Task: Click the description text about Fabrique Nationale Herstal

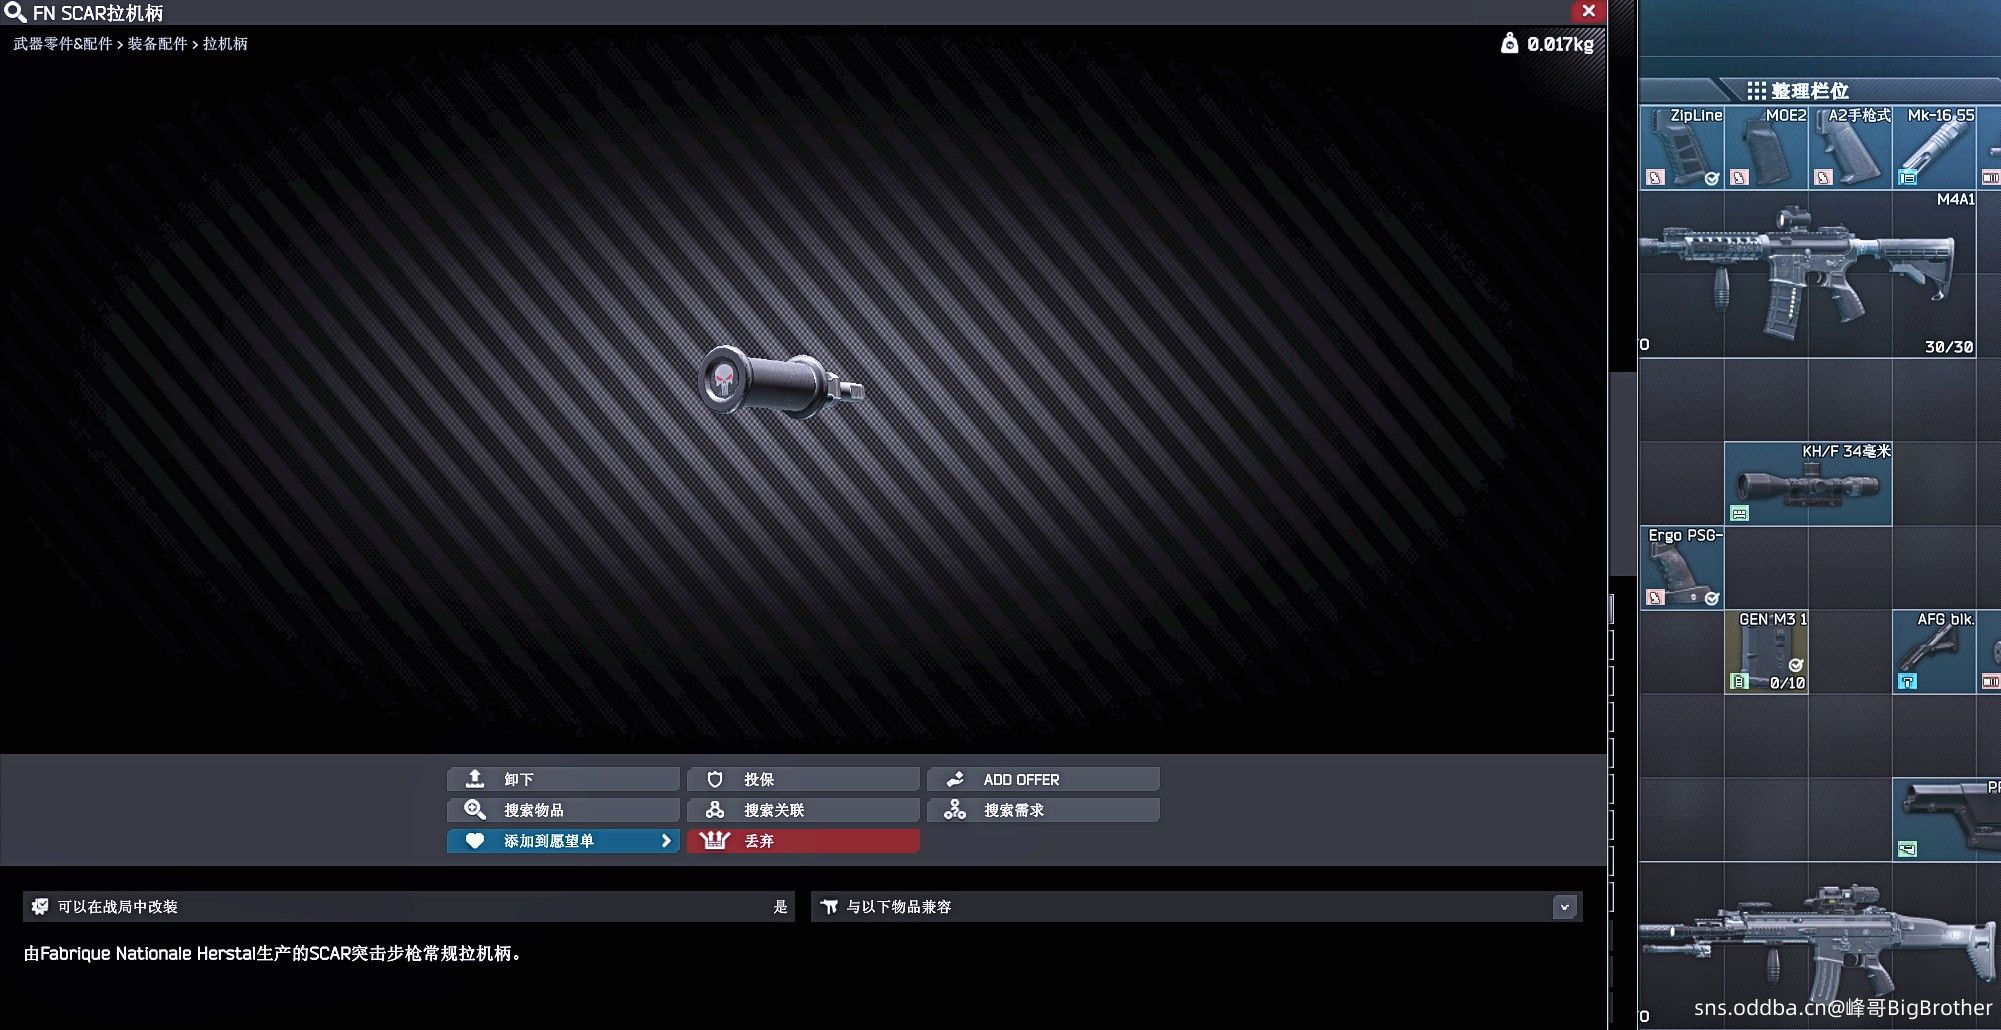Action: coord(272,954)
